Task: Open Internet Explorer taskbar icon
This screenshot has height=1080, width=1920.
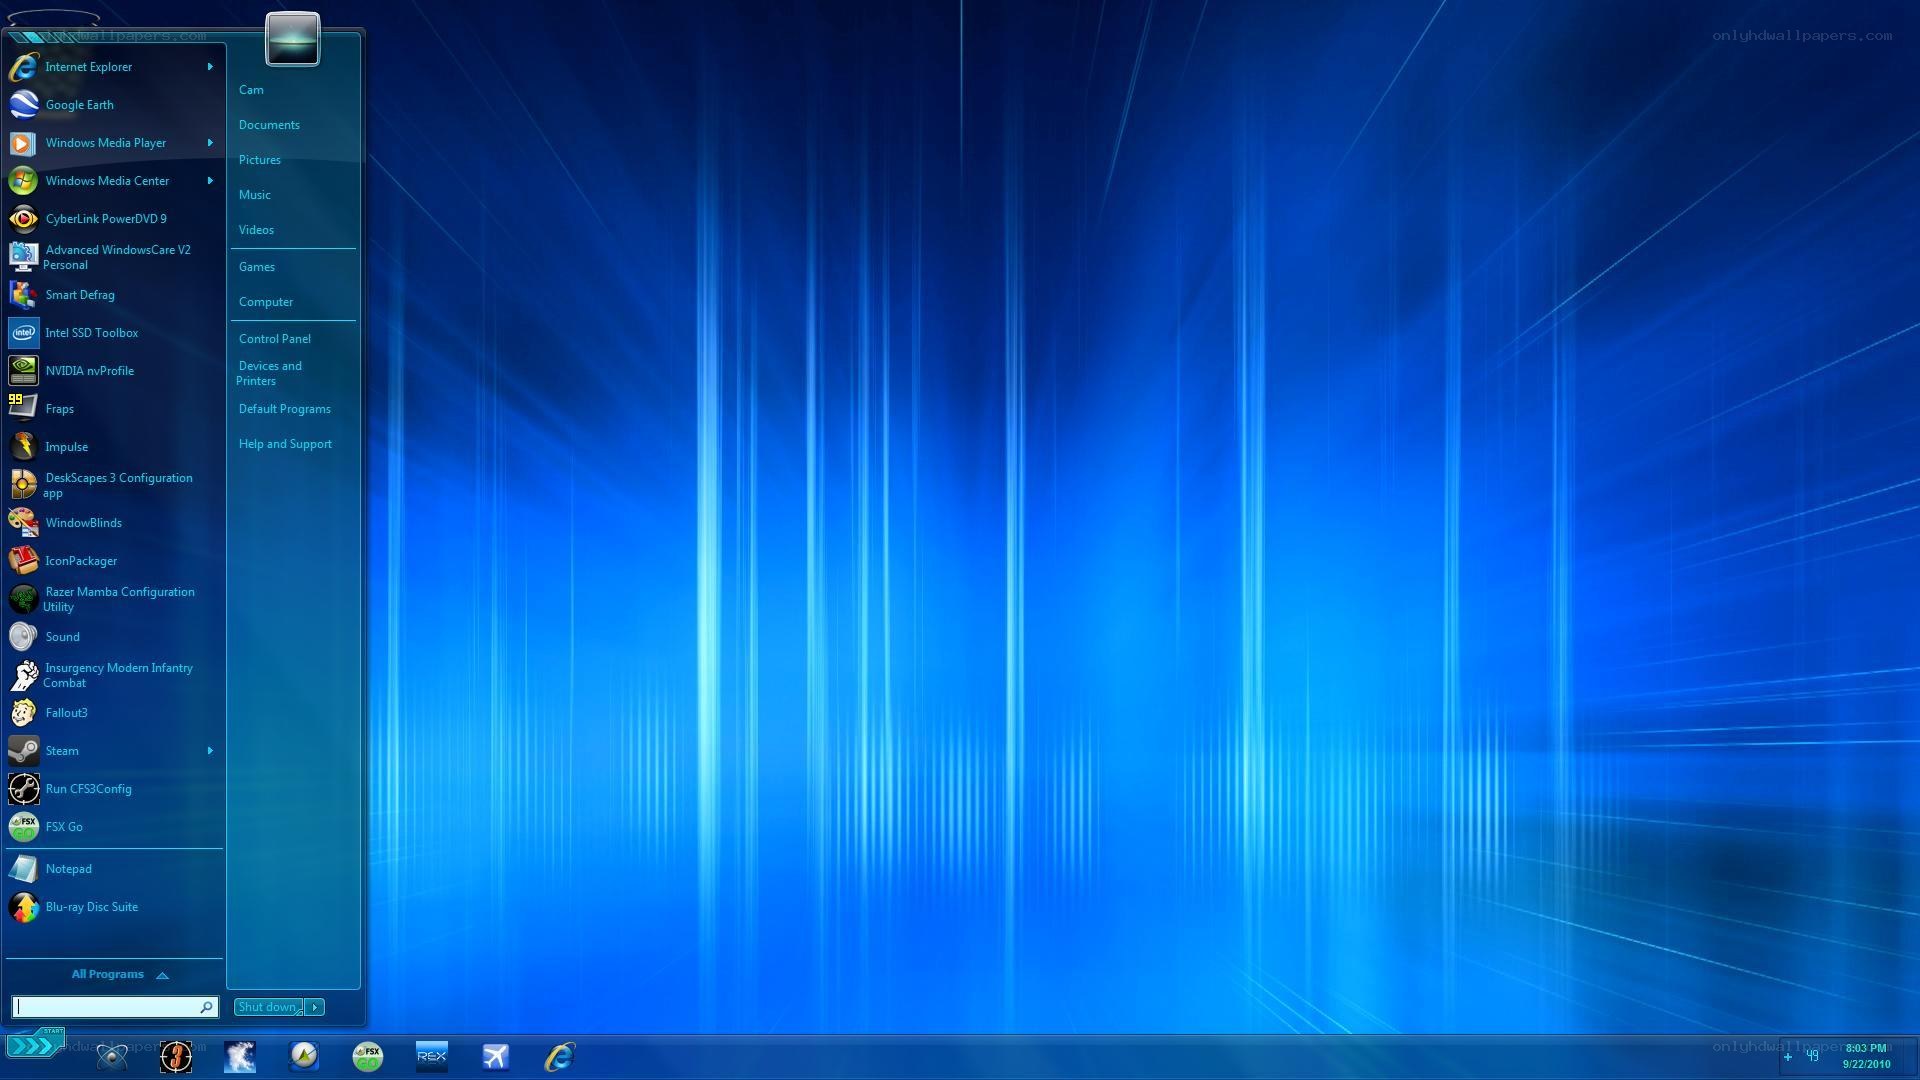Action: [560, 1057]
